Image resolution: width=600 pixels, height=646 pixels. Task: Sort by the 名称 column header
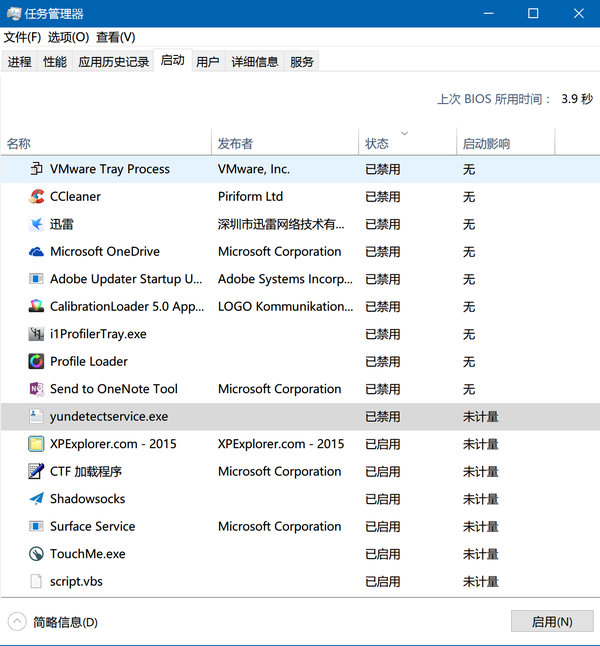pyautogui.click(x=106, y=142)
